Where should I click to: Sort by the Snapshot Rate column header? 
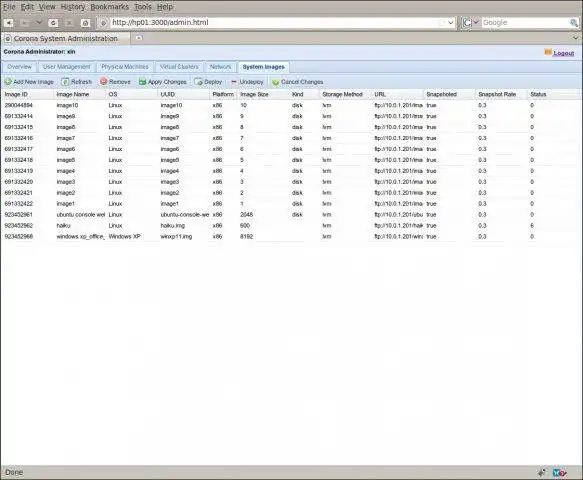pos(501,94)
